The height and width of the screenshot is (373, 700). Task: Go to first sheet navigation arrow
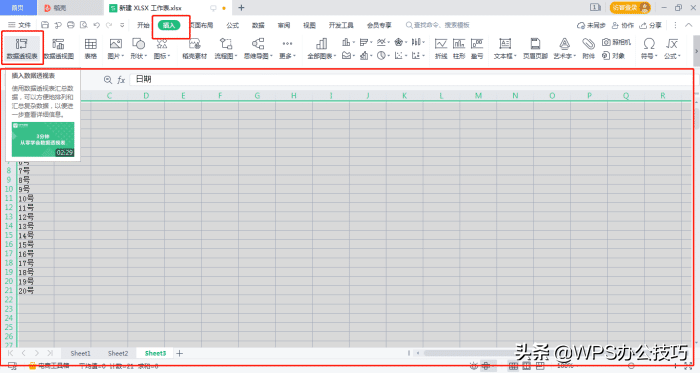[10, 353]
